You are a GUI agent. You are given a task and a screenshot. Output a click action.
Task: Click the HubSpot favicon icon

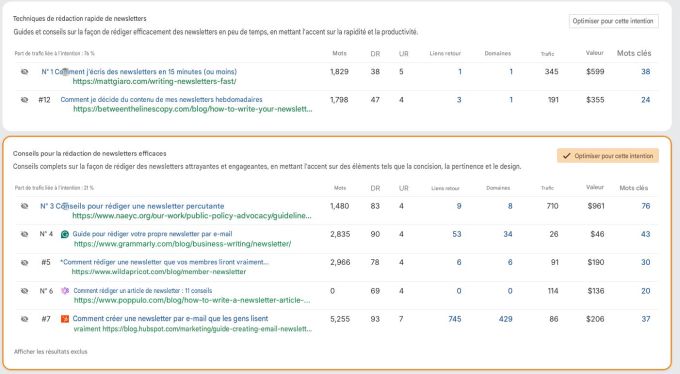(x=65, y=319)
